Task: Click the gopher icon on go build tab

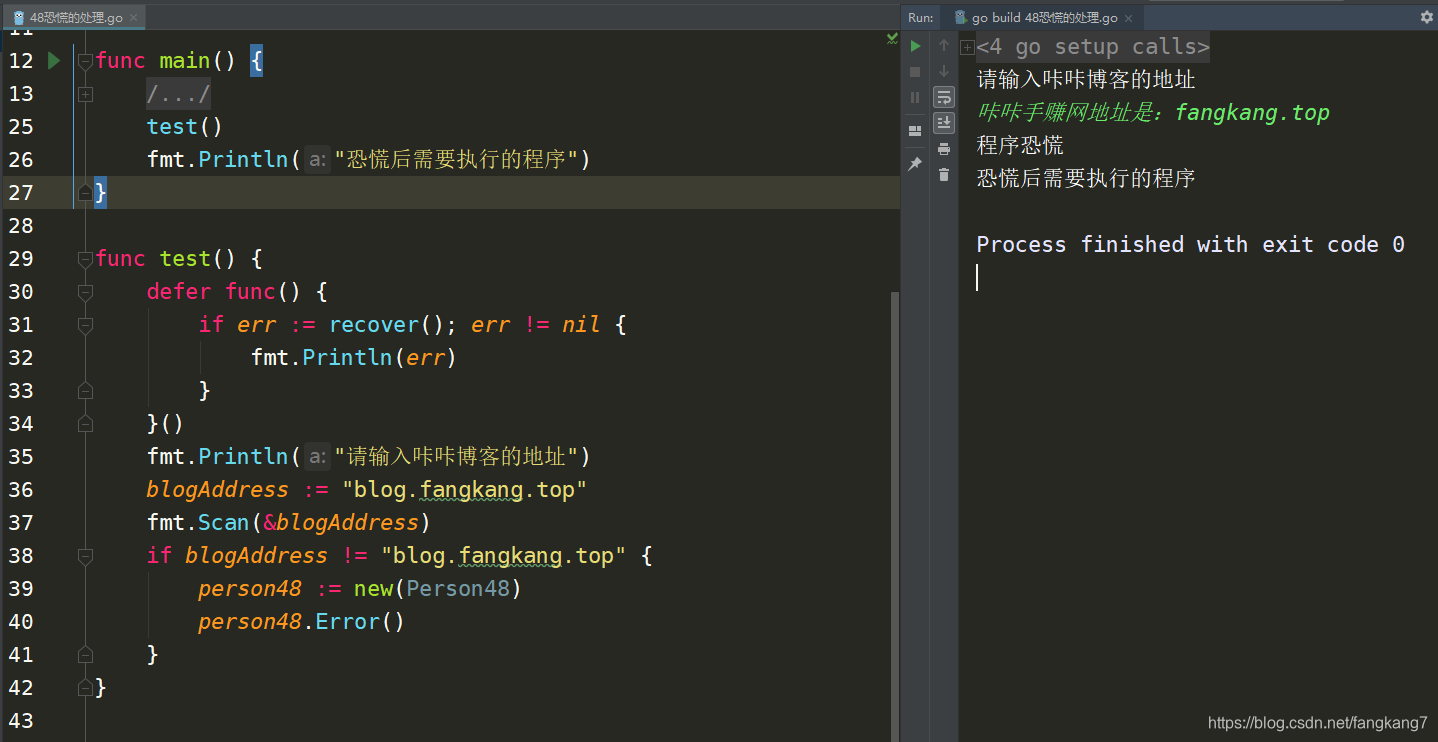Action: (x=960, y=17)
